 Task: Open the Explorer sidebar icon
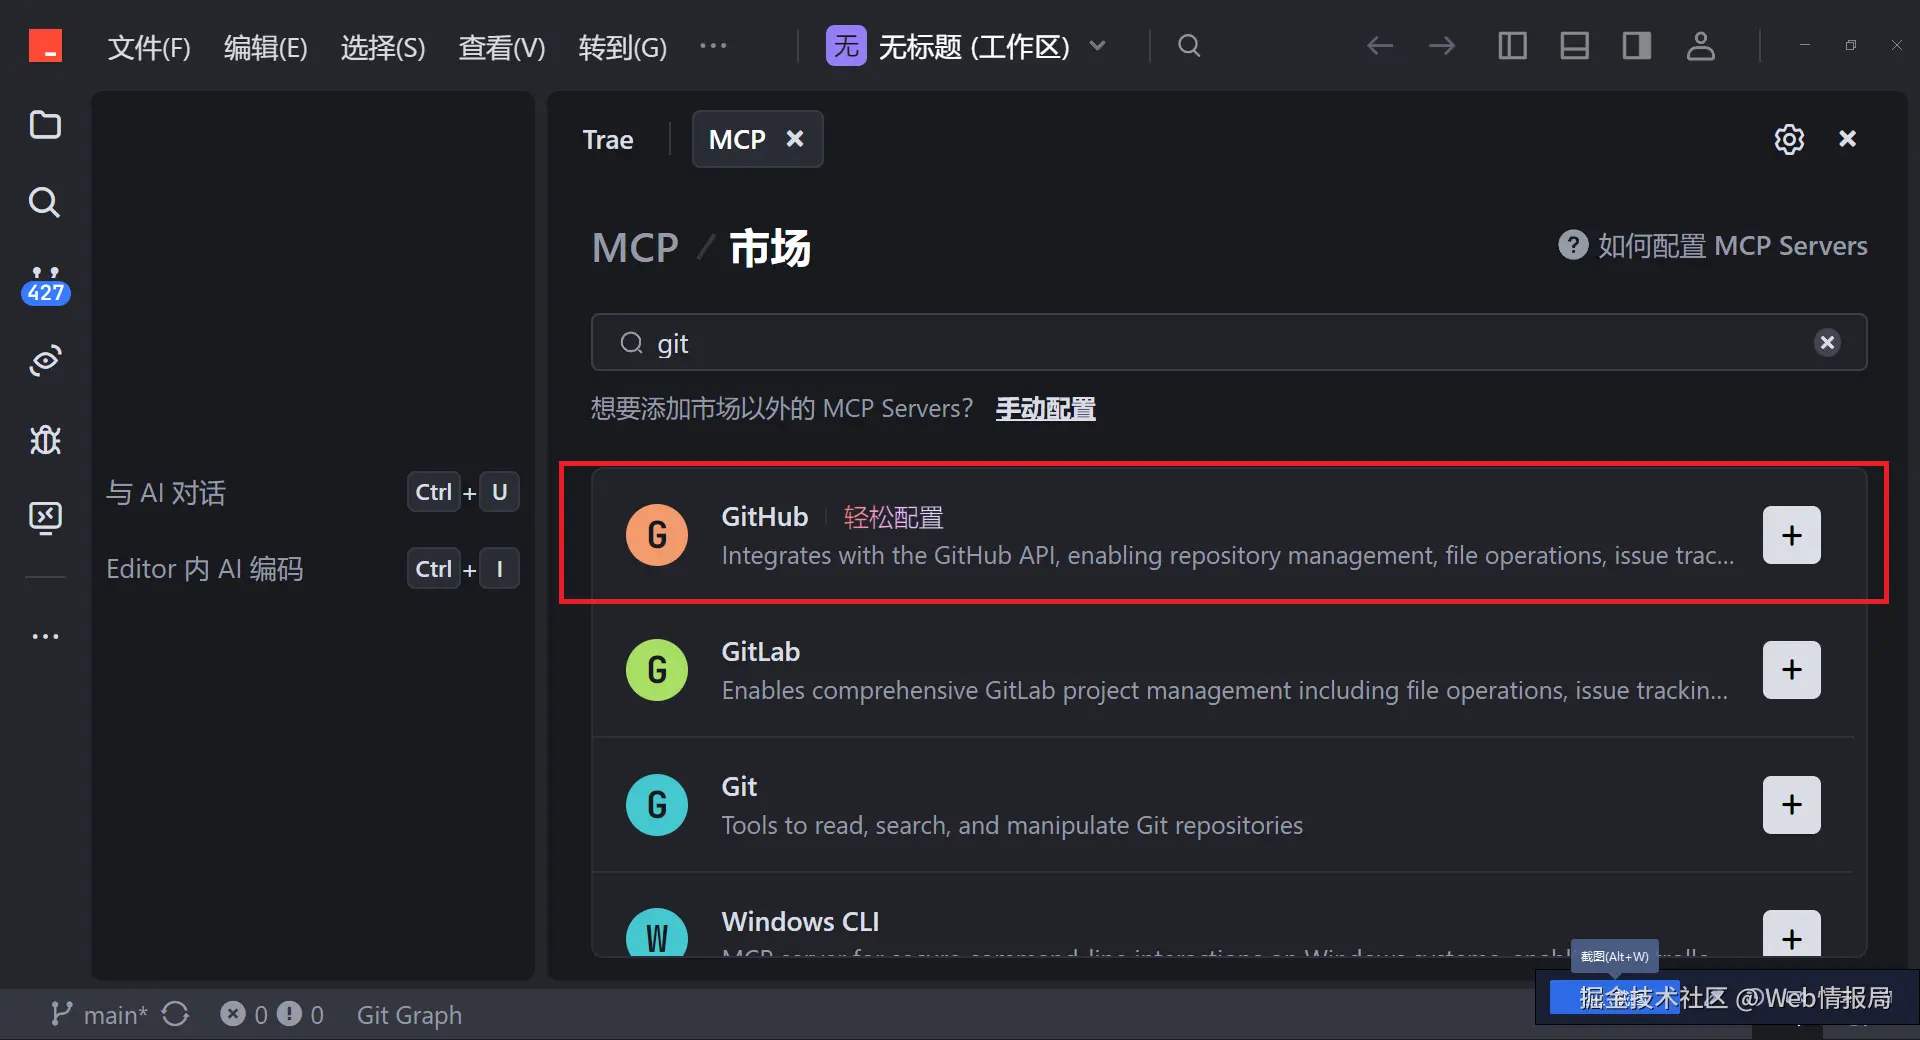click(45, 125)
